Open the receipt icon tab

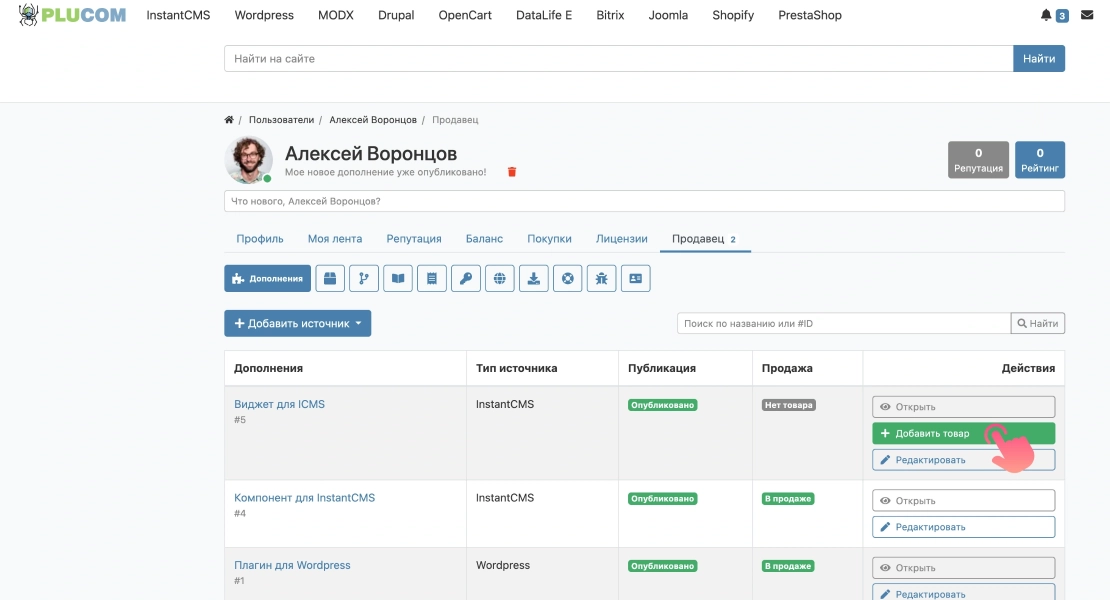432,279
